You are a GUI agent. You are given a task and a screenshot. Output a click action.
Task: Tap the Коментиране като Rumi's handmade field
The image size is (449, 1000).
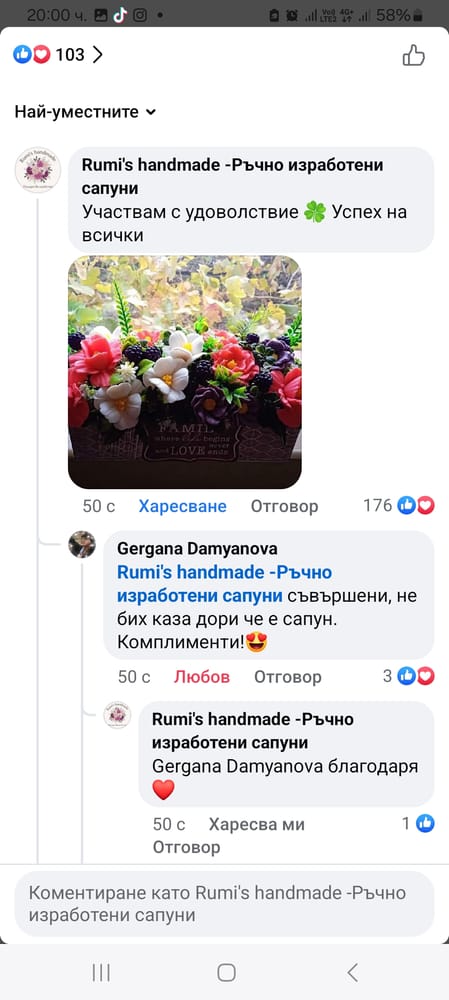point(224,904)
